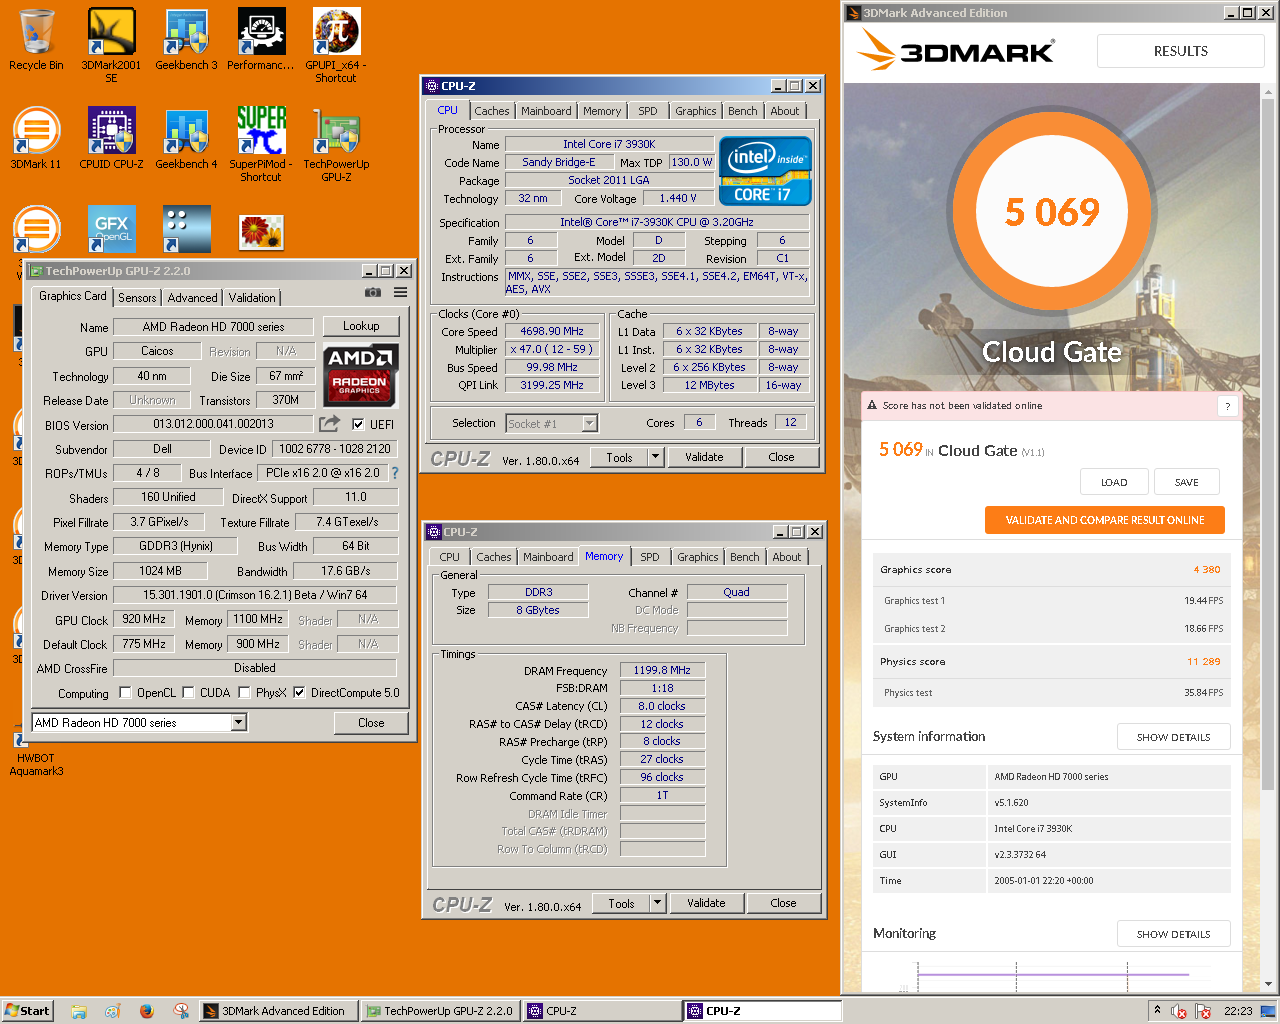Open SPD tab in lower CPU-Z window

tap(650, 557)
